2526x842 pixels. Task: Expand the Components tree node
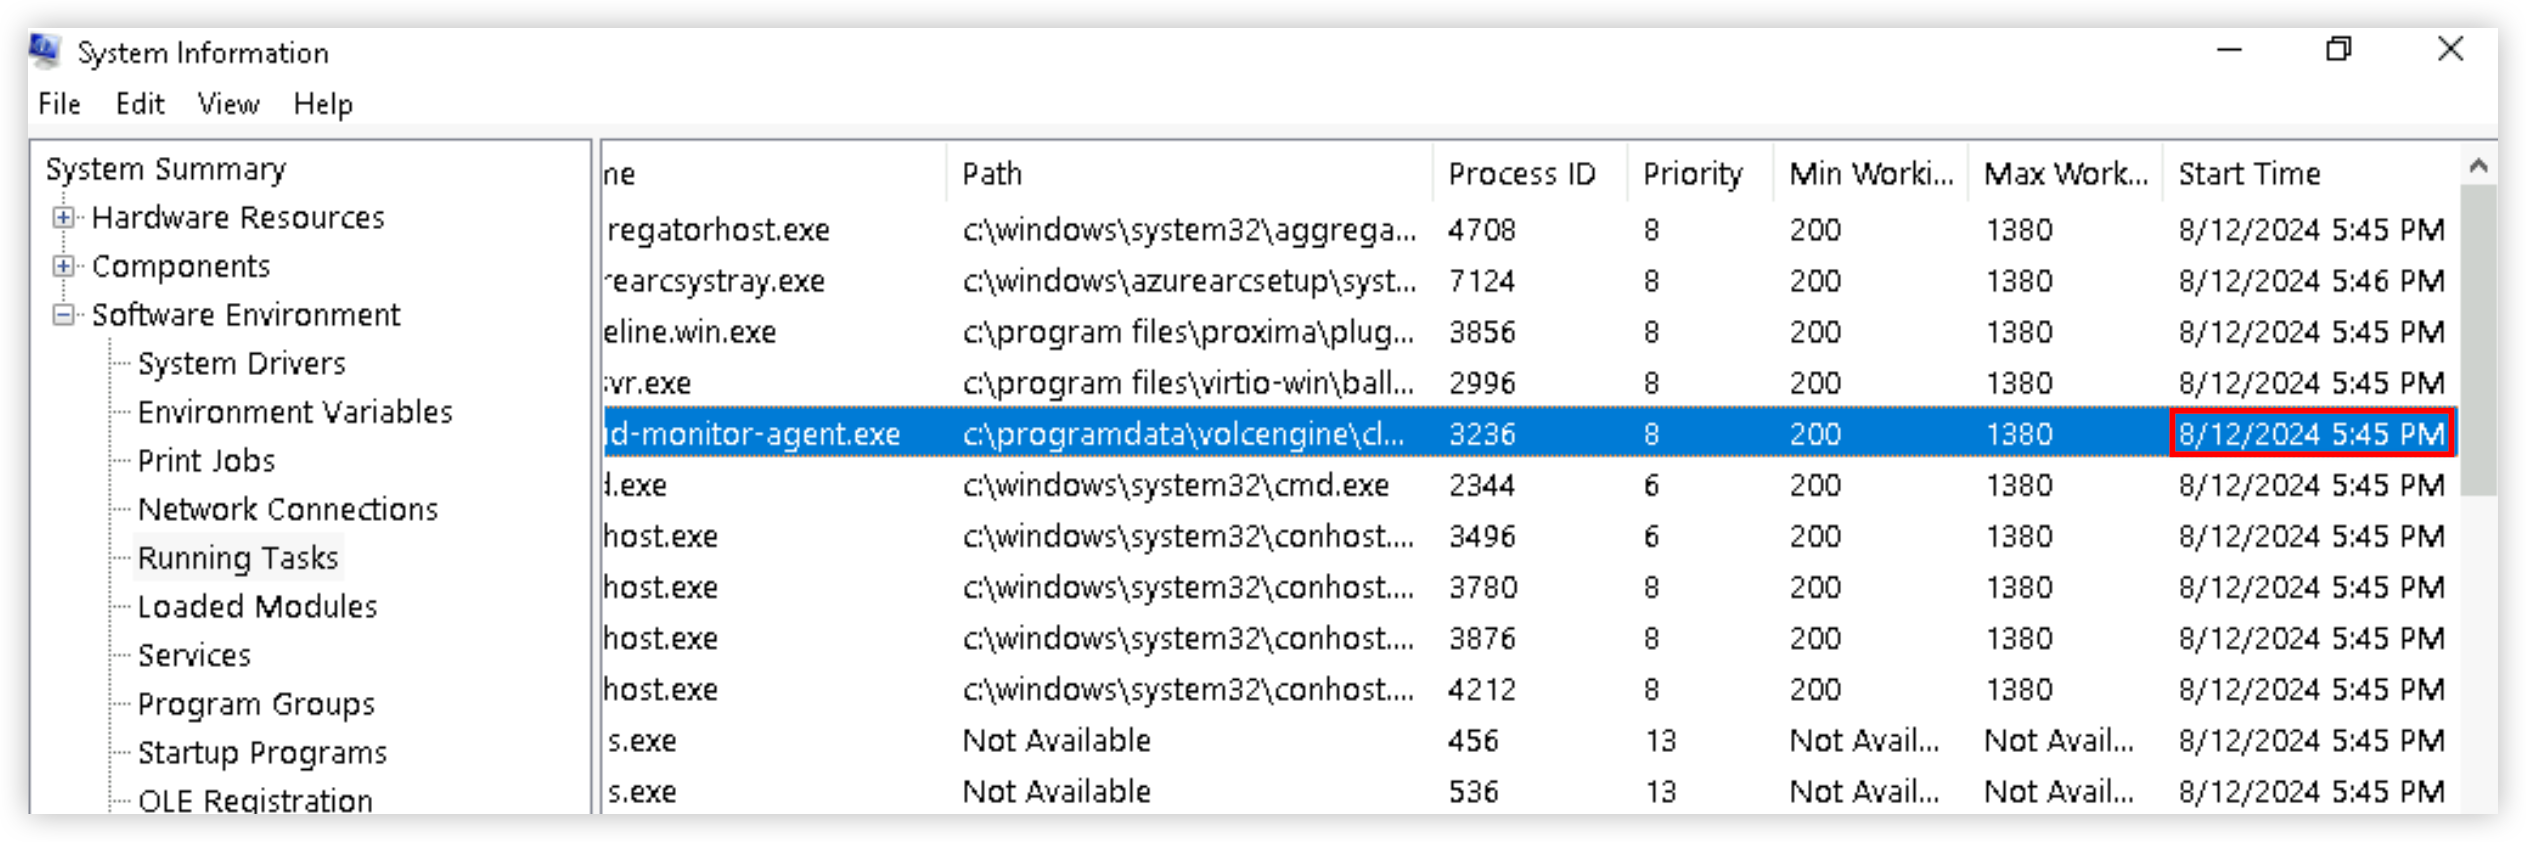(63, 266)
